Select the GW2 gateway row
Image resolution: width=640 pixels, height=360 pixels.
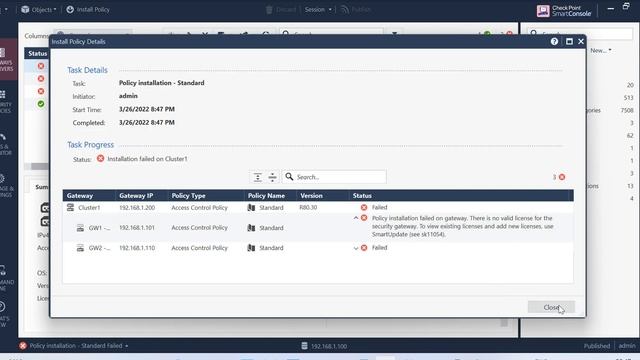point(318,248)
